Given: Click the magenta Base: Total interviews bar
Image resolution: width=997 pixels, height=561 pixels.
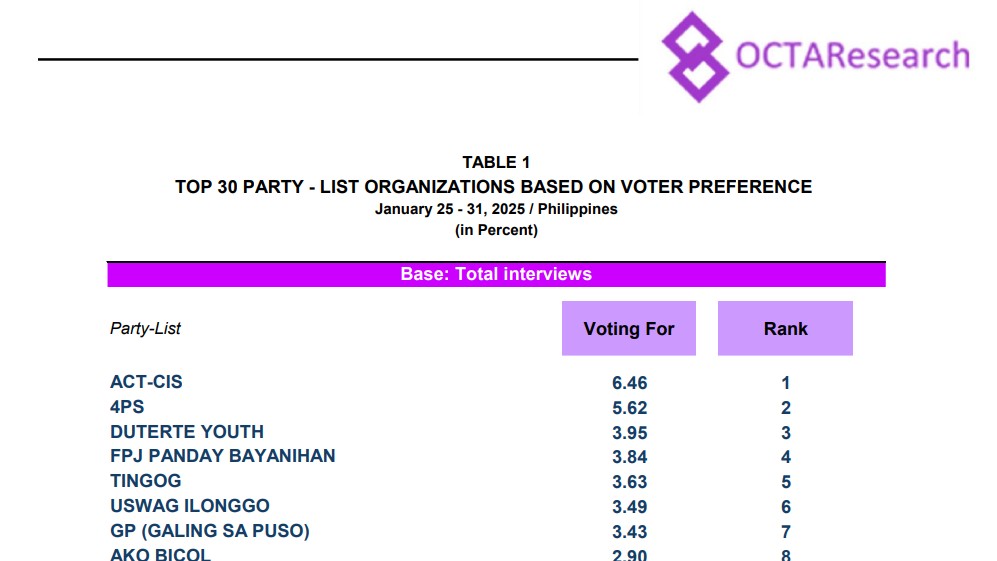Looking at the screenshot, I should pos(496,274).
